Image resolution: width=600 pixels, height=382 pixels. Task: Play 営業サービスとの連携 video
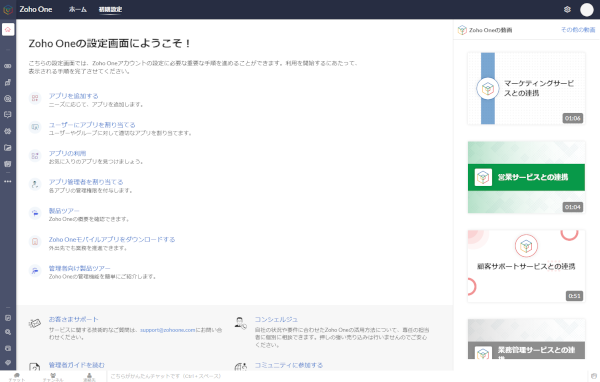pyautogui.click(x=526, y=177)
